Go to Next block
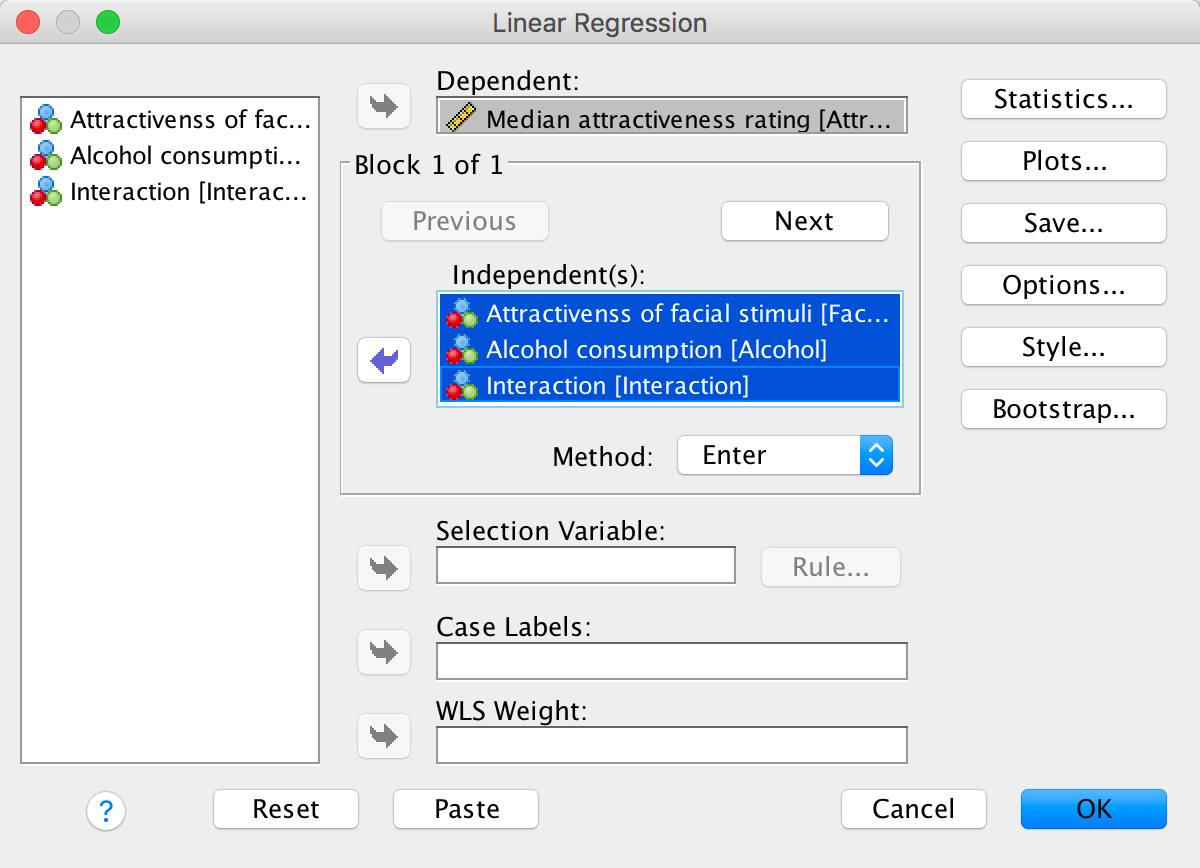The image size is (1200, 868). (804, 221)
